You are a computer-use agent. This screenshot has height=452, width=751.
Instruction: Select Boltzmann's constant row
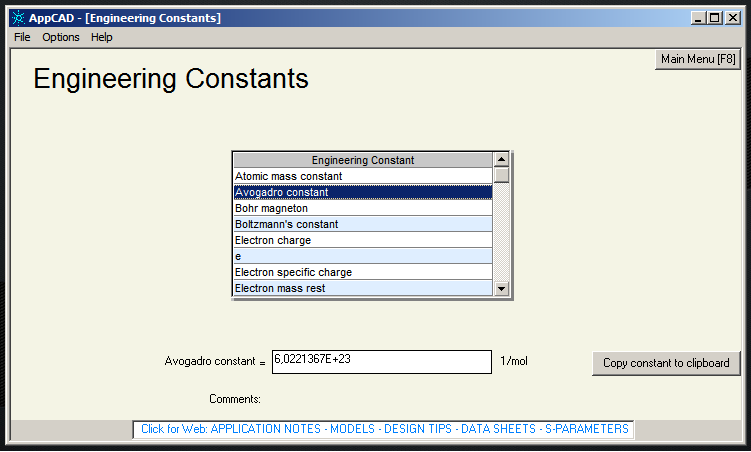[x=362, y=224]
